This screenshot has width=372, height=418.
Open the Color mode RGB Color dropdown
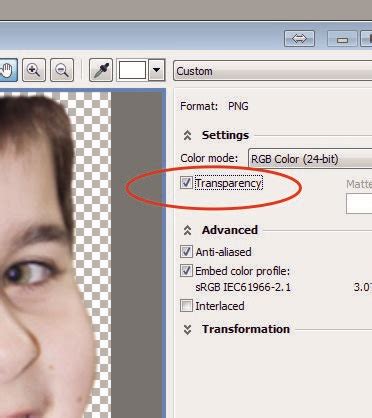[x=310, y=159]
